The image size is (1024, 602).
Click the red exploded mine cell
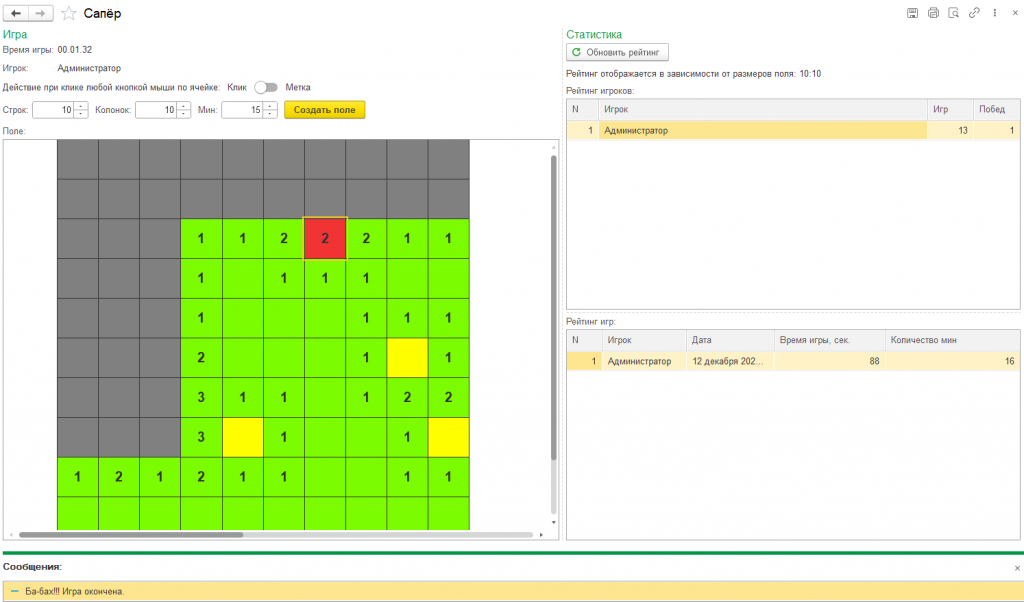pyautogui.click(x=325, y=238)
